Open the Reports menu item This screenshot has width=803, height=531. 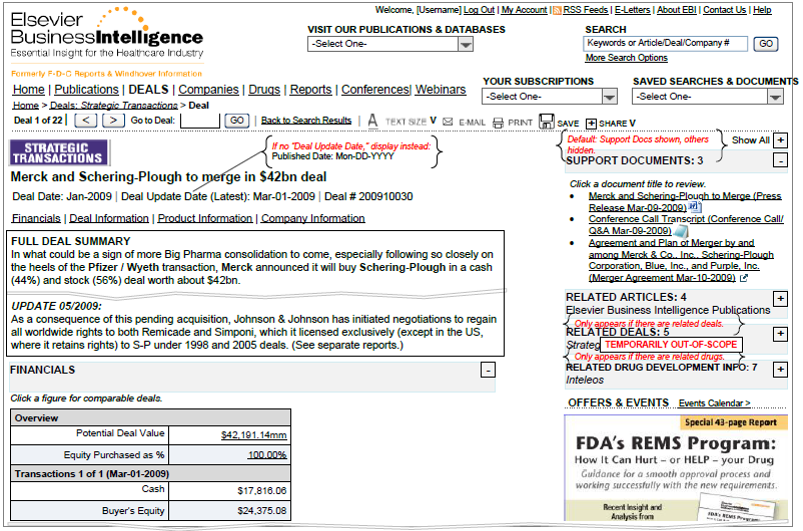[311, 90]
